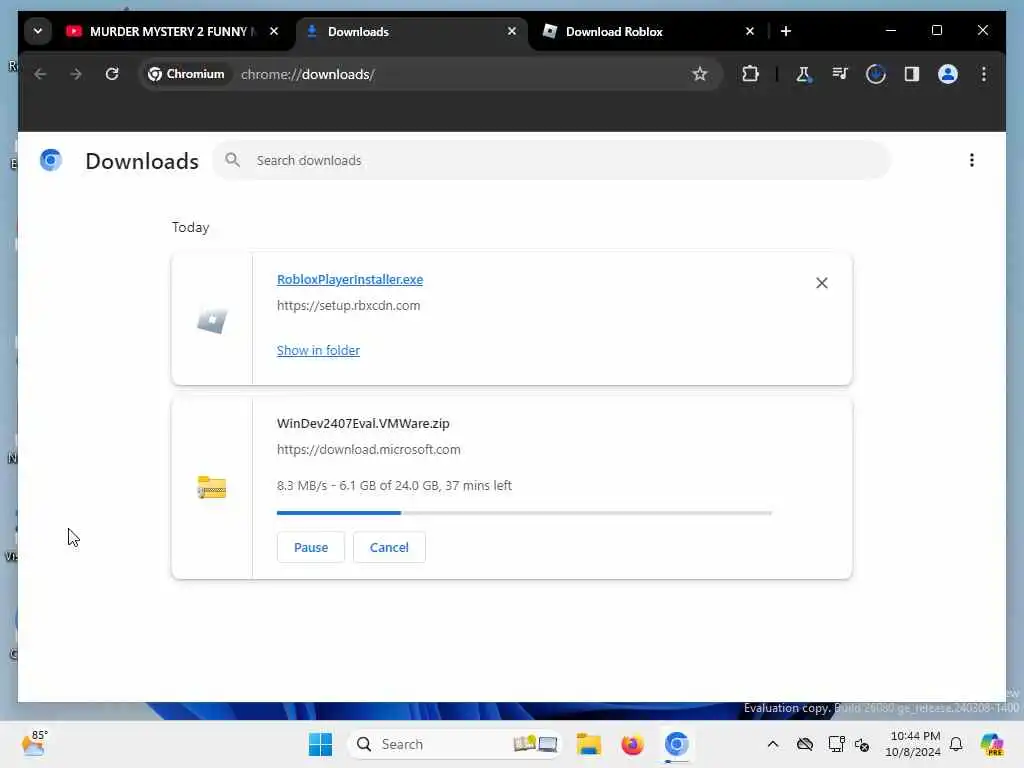1024x768 pixels.
Task: Open the clock and date flyout
Action: click(914, 744)
